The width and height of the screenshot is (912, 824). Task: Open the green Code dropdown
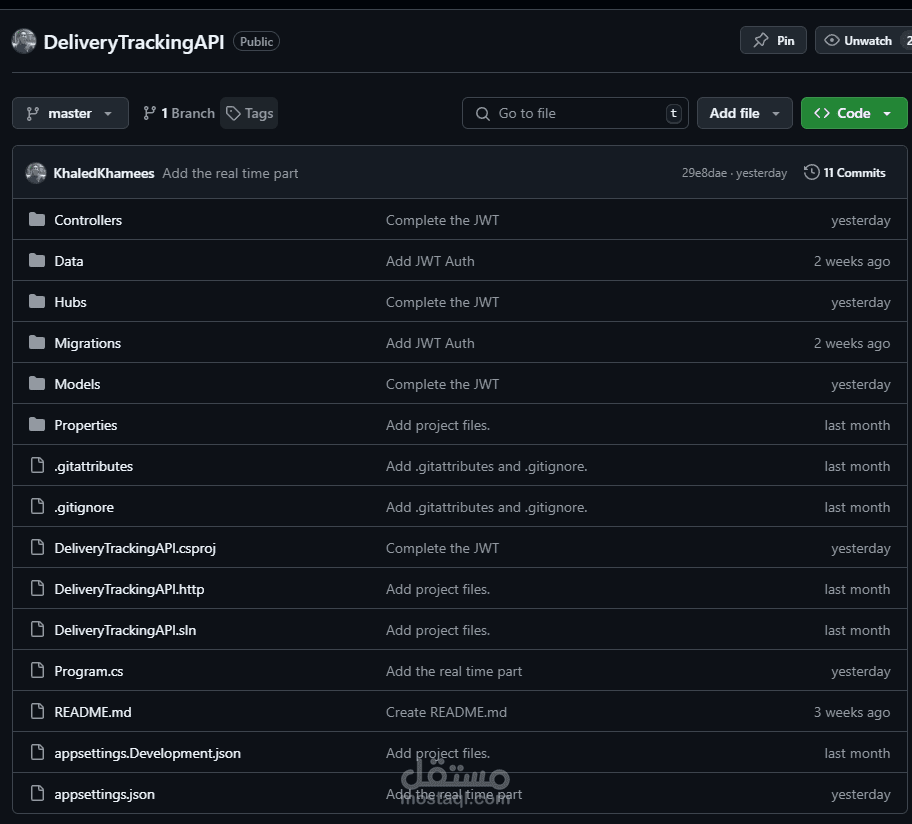[854, 113]
